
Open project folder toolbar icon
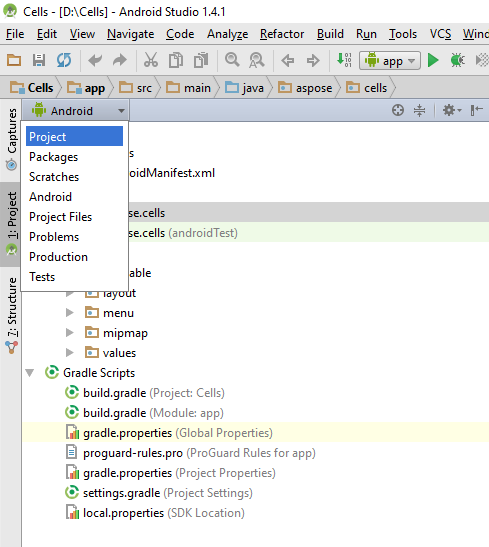[x=14, y=60]
